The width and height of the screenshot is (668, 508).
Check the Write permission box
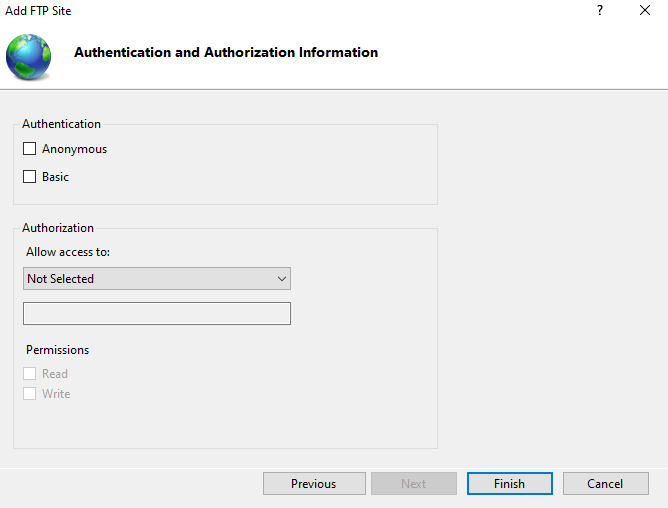pos(30,394)
